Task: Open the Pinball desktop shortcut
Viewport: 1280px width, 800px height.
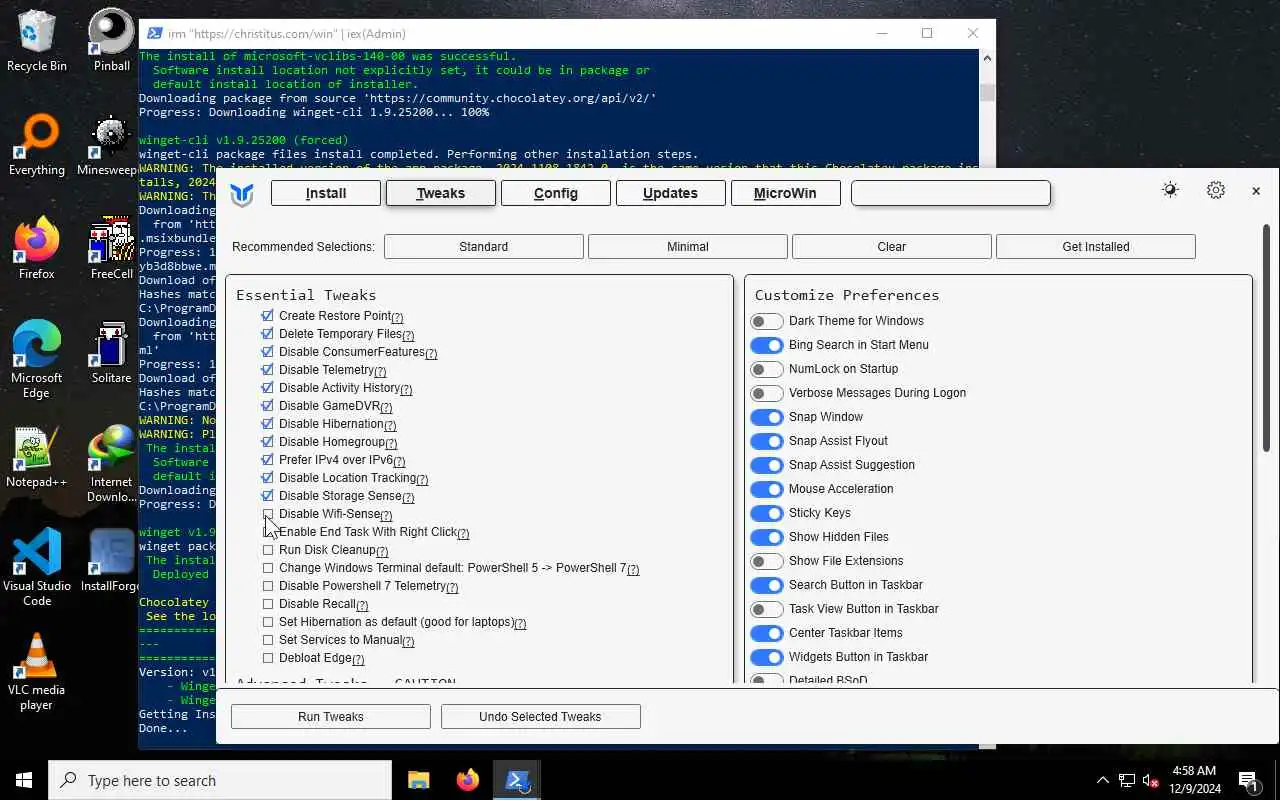Action: [x=111, y=40]
